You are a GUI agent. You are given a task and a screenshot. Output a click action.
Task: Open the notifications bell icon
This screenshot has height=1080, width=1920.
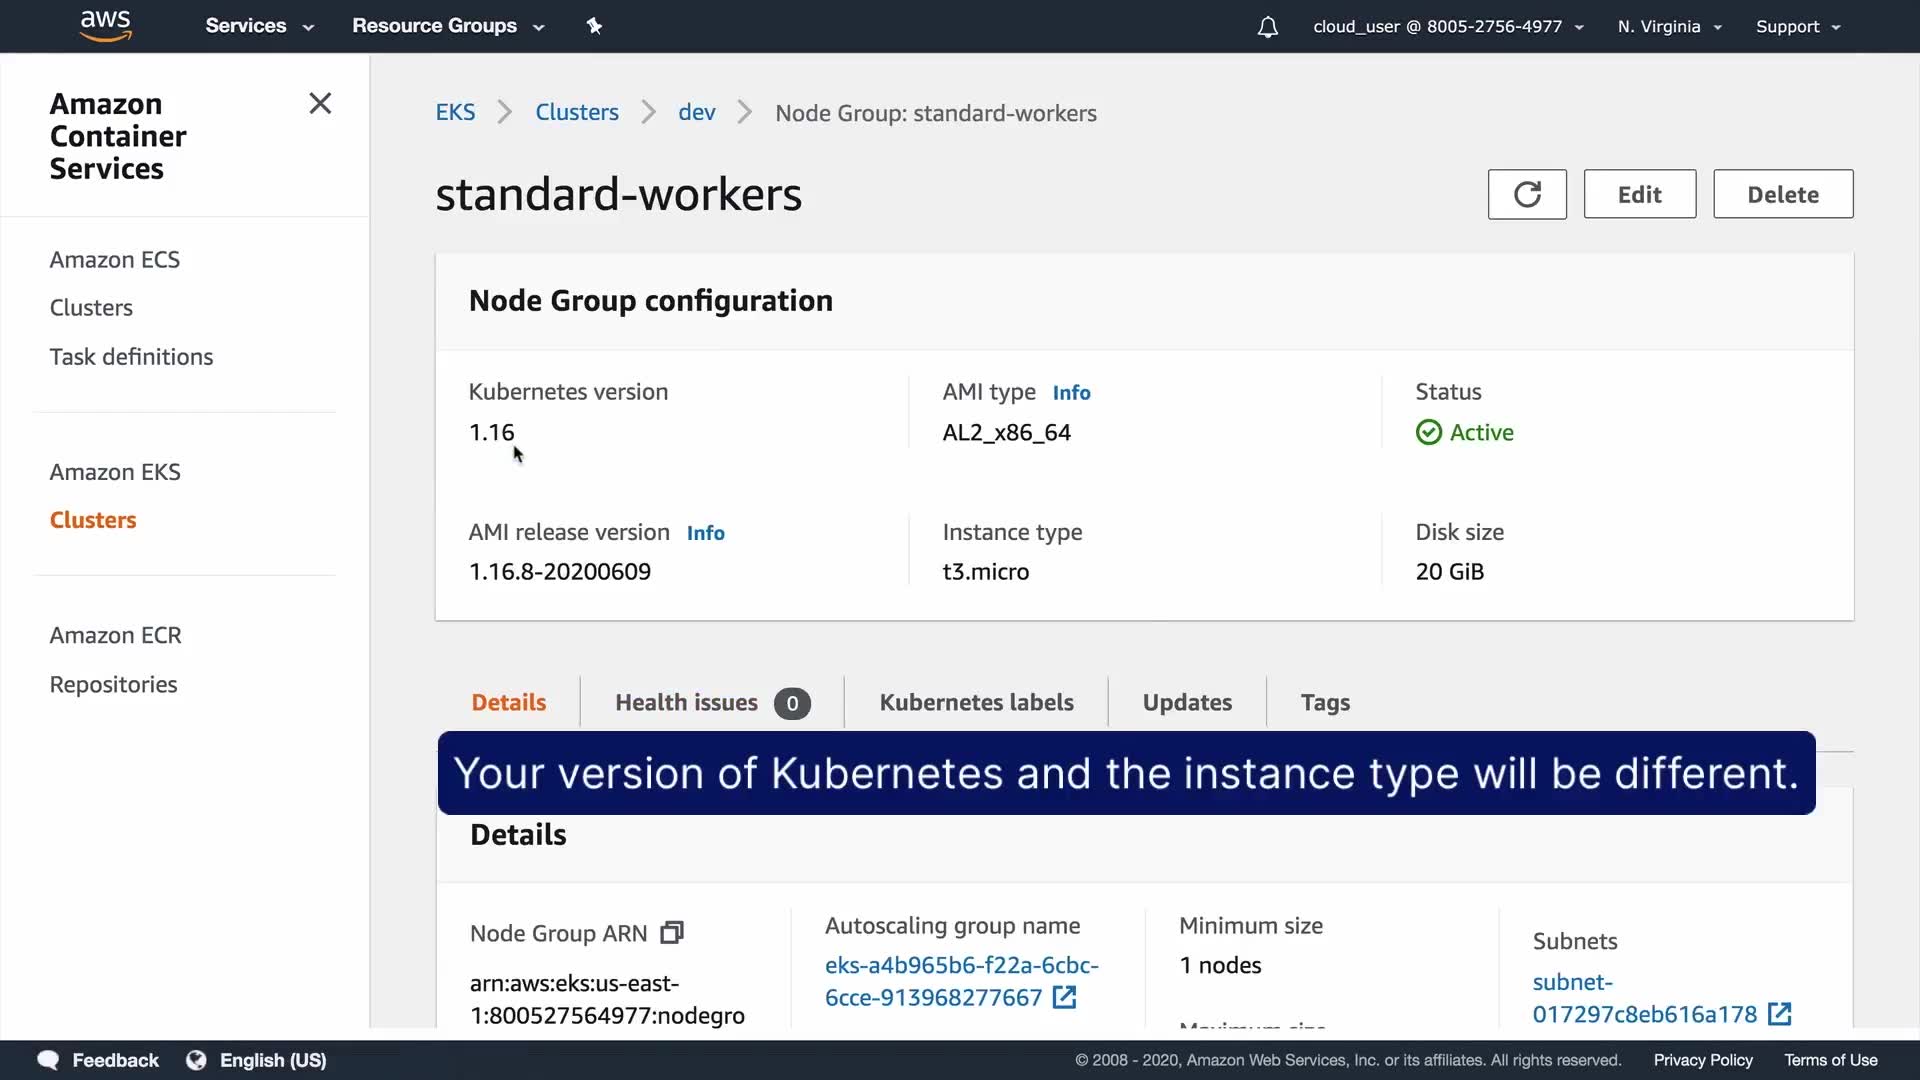point(1267,27)
